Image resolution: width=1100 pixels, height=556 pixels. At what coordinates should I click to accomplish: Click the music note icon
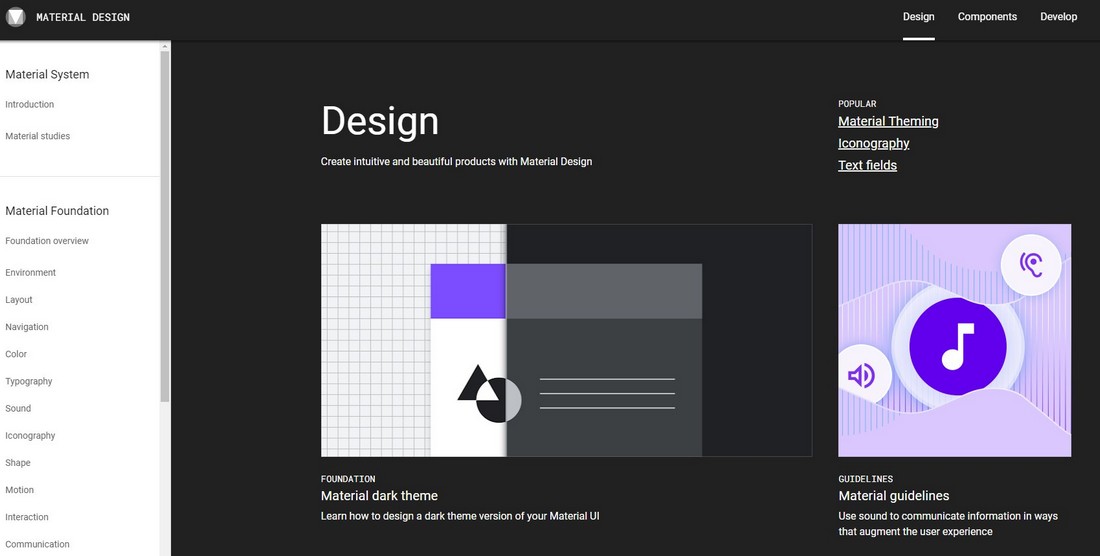point(958,346)
